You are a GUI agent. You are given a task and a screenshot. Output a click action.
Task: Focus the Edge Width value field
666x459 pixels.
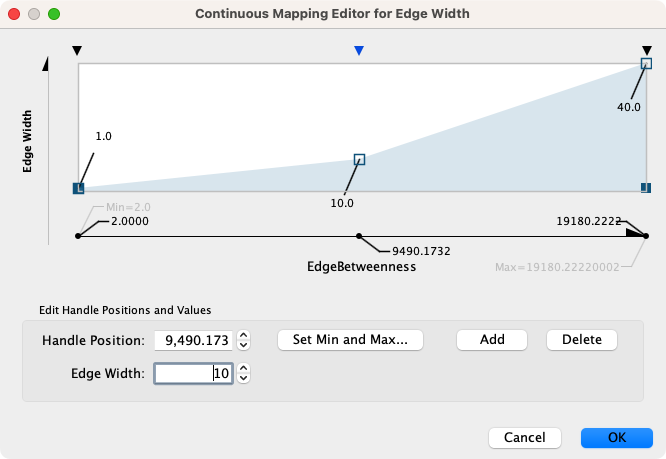[x=194, y=374]
